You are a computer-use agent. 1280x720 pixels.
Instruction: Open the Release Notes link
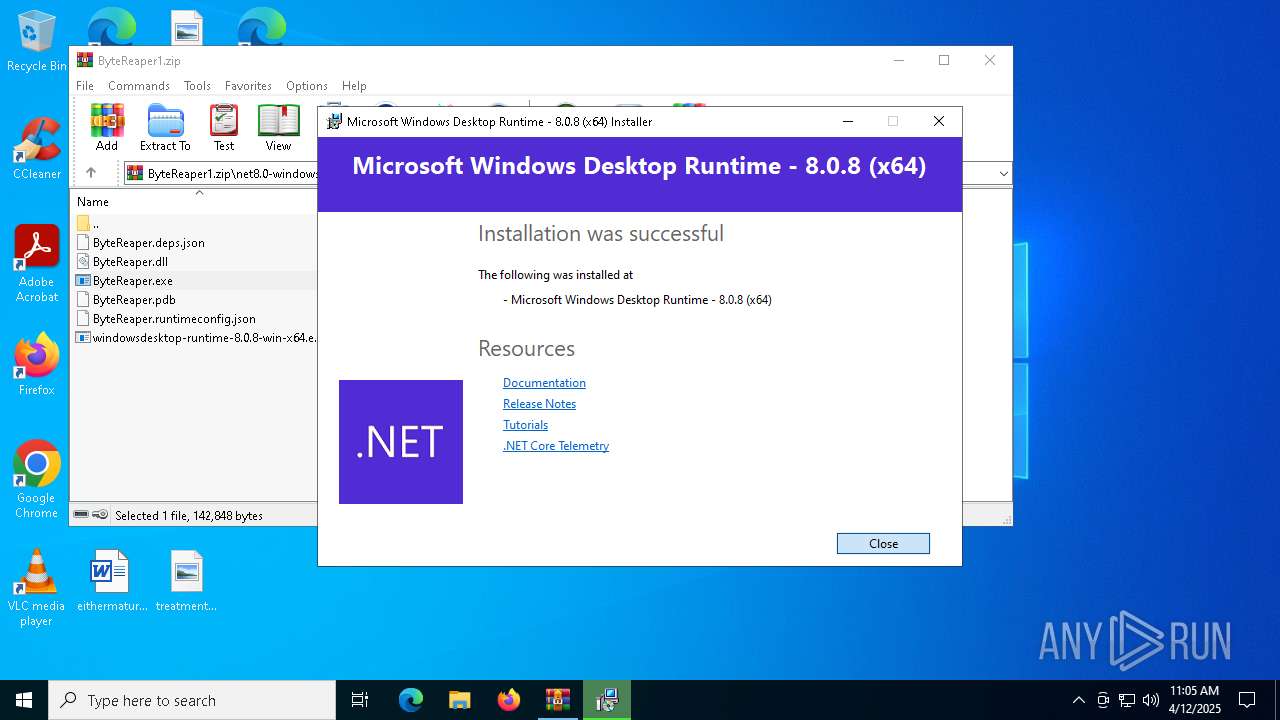click(x=539, y=404)
